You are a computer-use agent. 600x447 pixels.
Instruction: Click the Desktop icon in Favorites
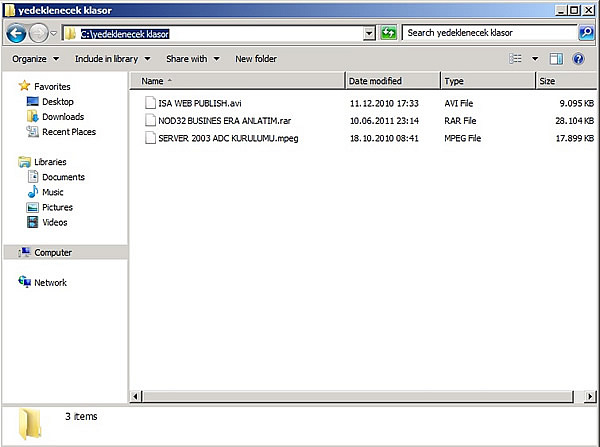(33, 101)
